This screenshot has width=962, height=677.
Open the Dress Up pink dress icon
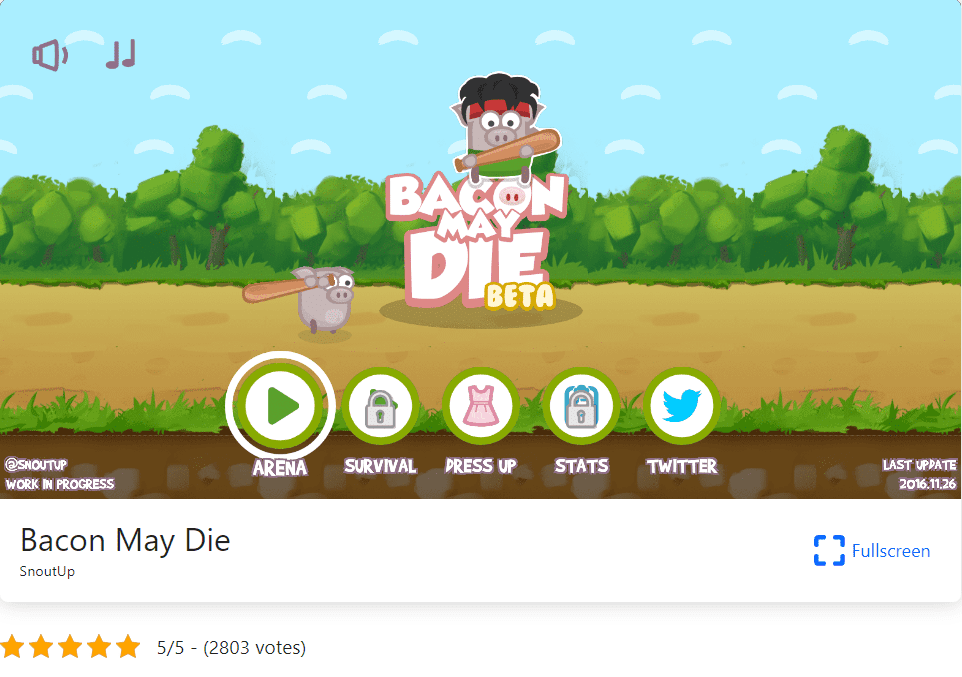[481, 406]
